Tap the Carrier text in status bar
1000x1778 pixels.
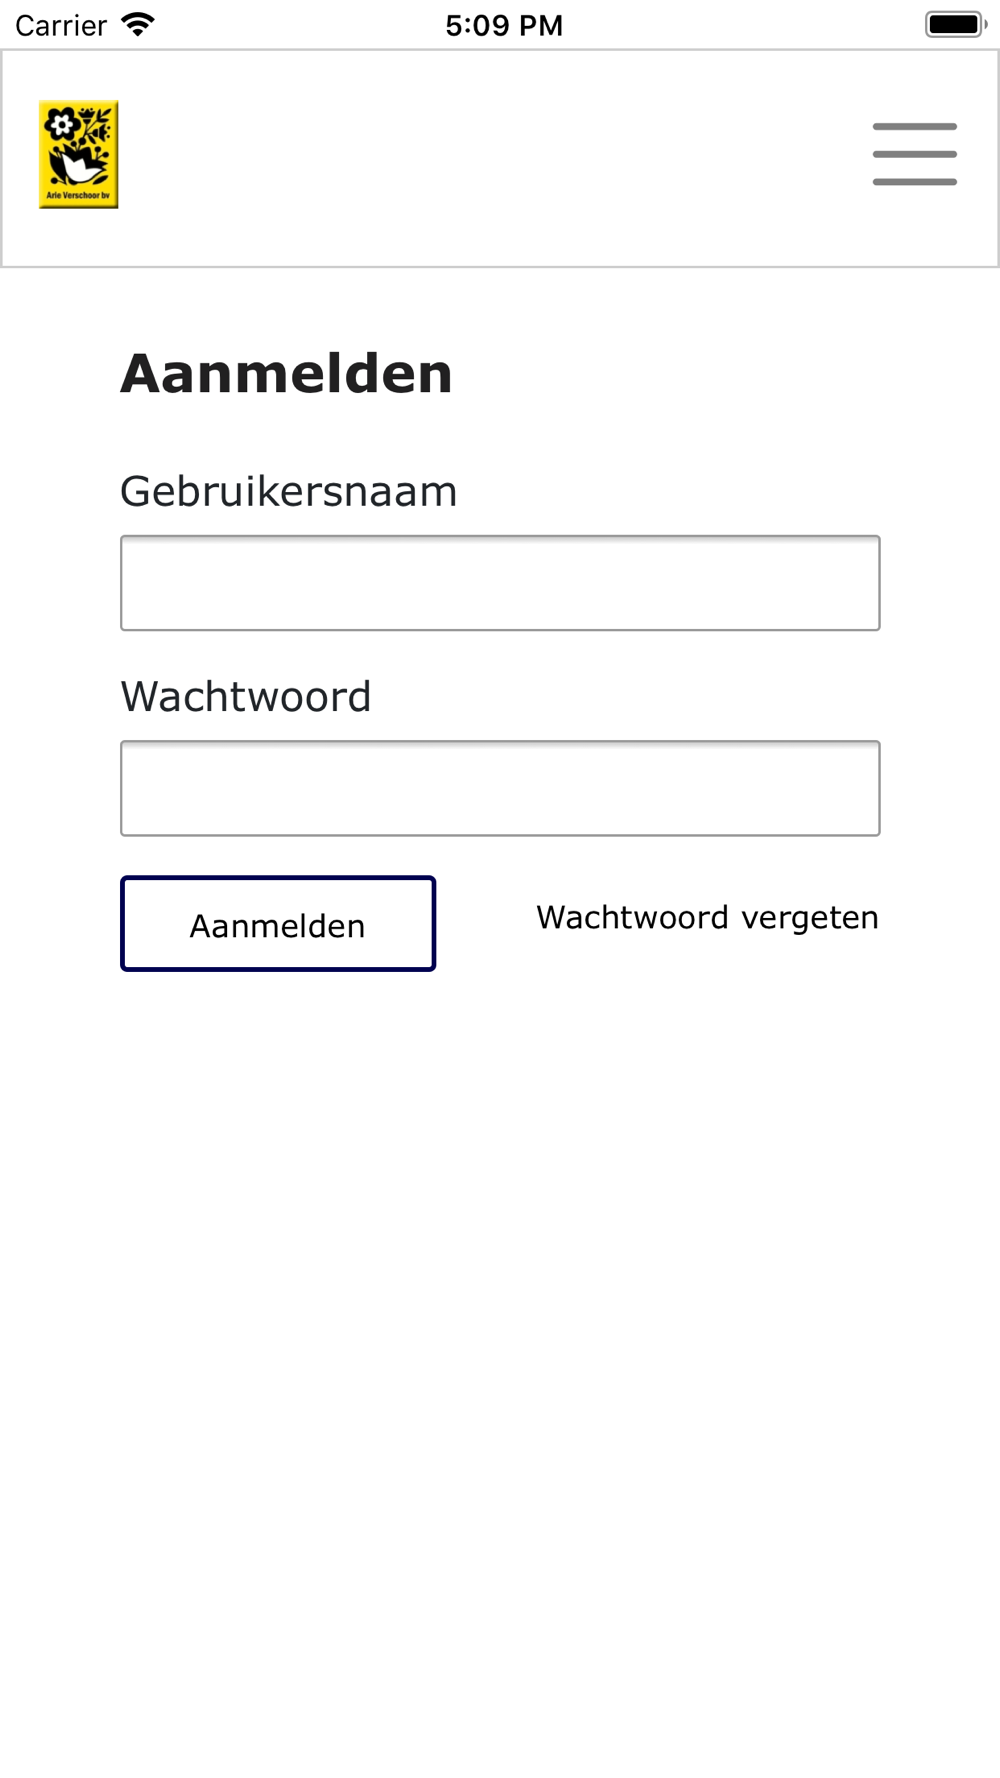pyautogui.click(x=61, y=25)
